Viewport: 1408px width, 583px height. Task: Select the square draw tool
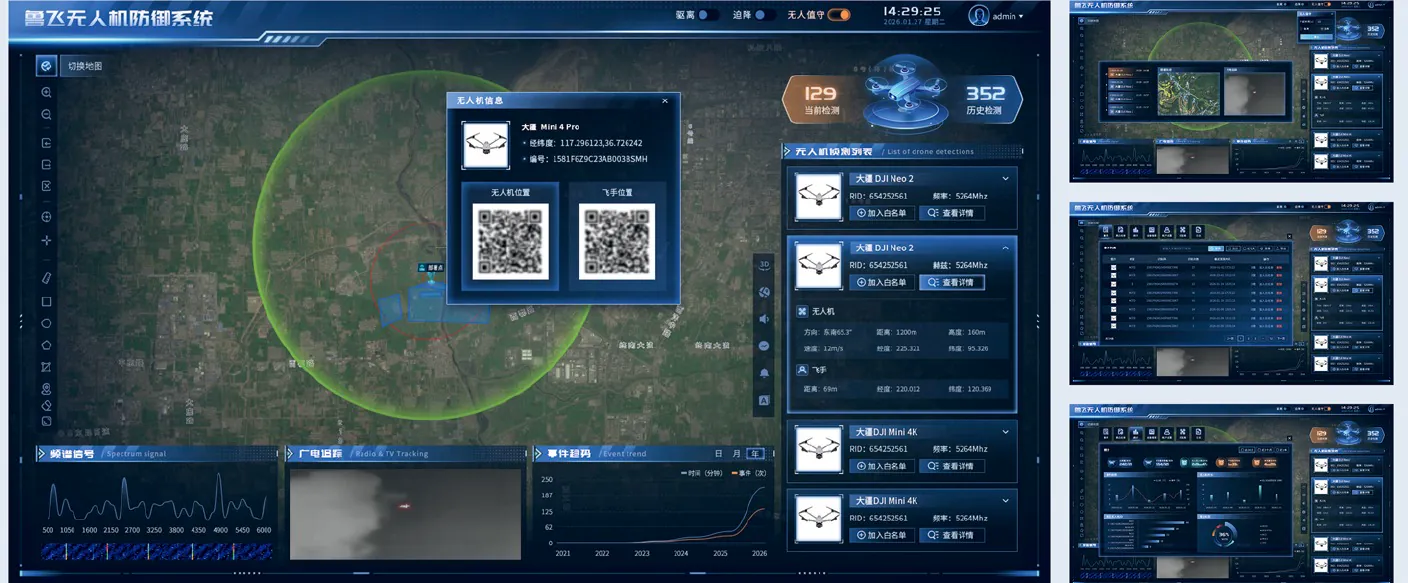(46, 301)
